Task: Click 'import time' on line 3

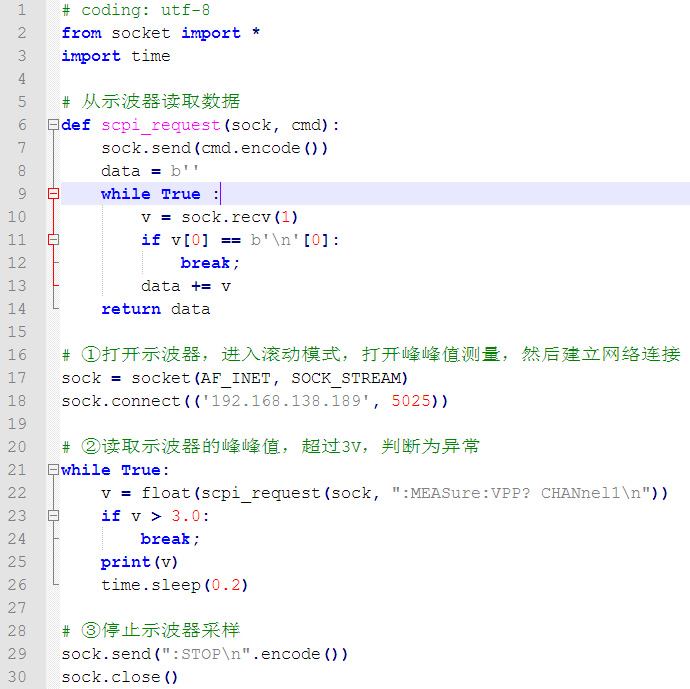Action: tap(116, 56)
